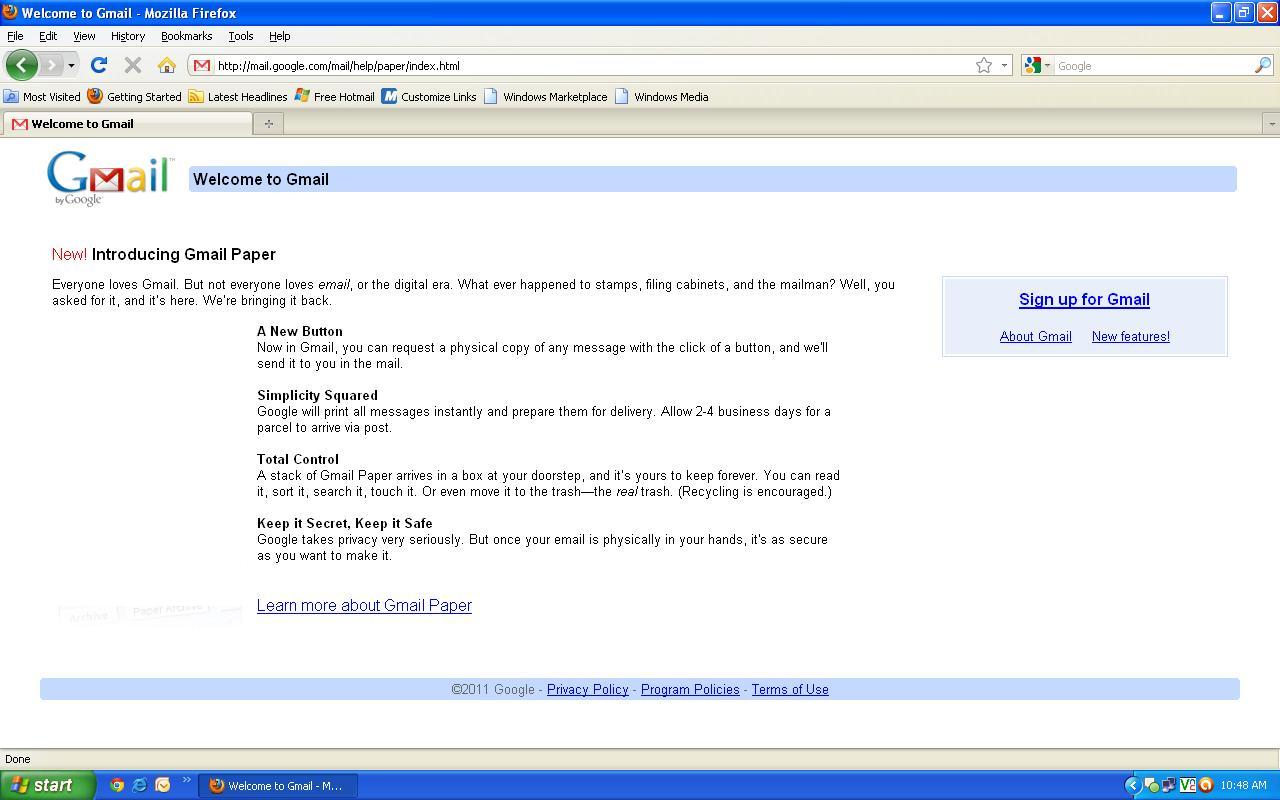Open the back/forward history dropdown arrow

(x=71, y=65)
